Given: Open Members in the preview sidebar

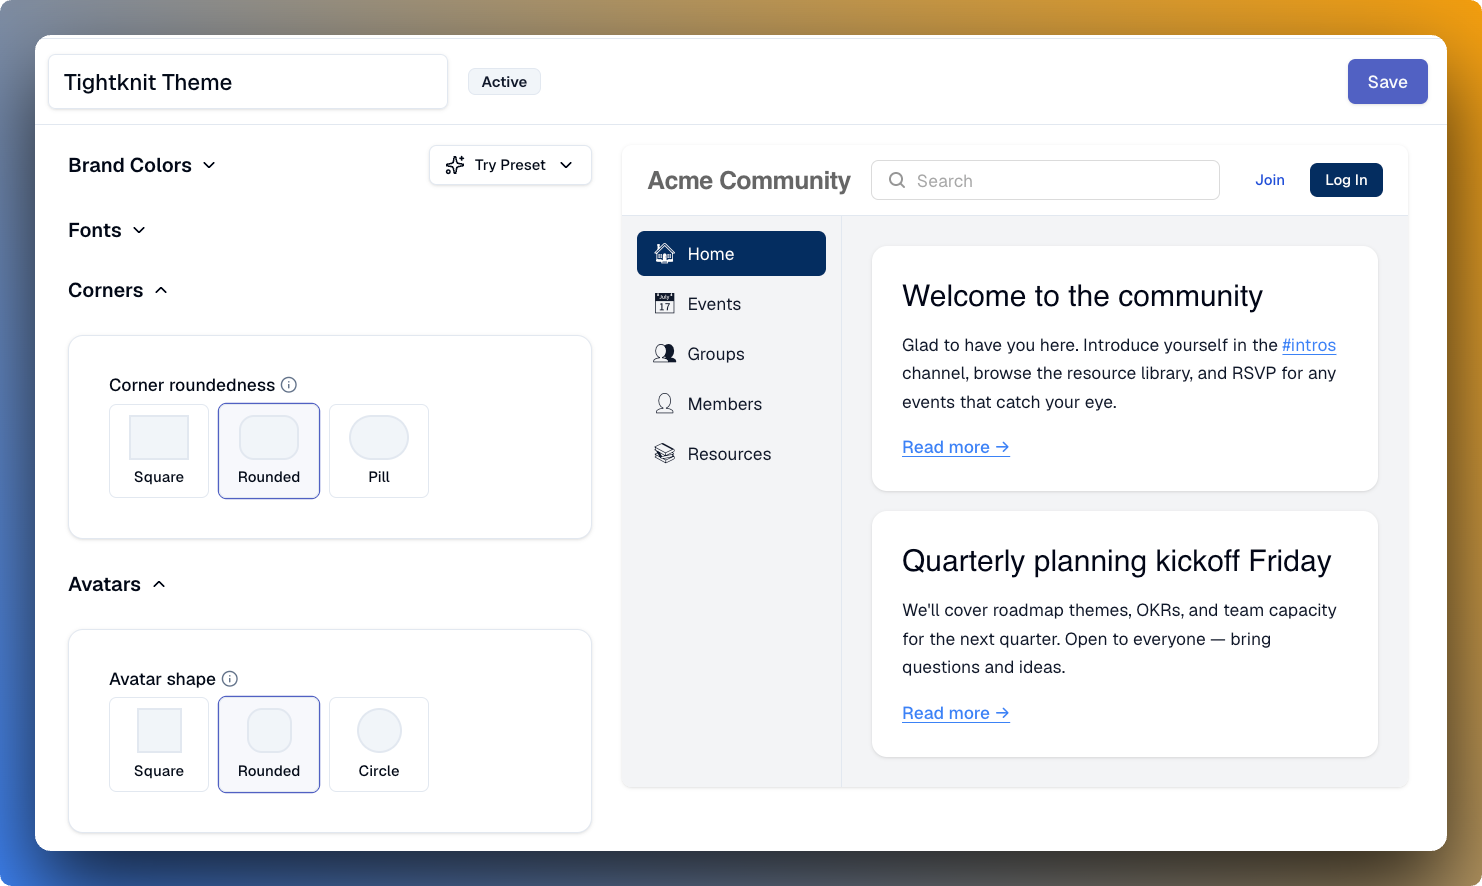Looking at the screenshot, I should point(731,403).
